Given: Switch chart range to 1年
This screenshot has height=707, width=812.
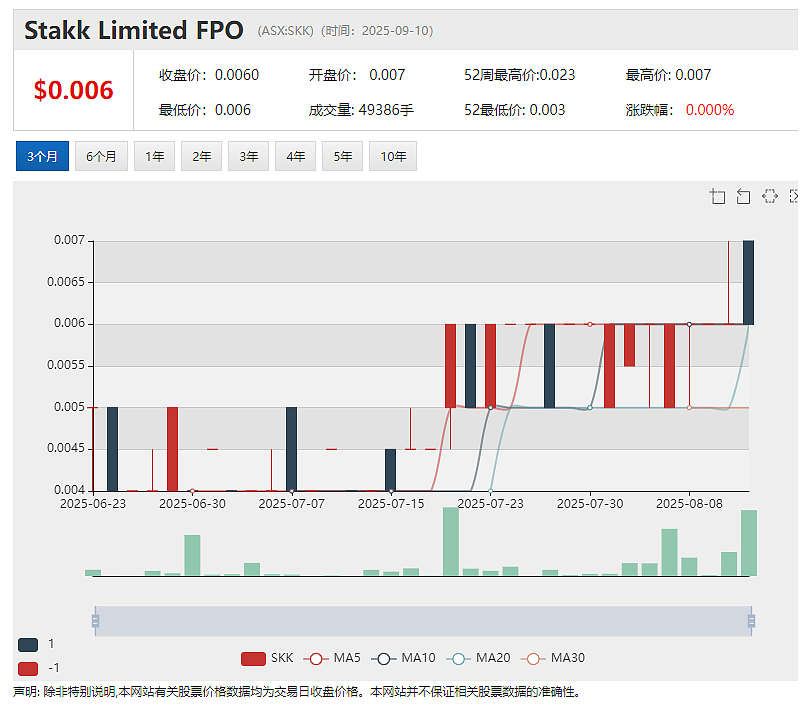Looking at the screenshot, I should 154,156.
